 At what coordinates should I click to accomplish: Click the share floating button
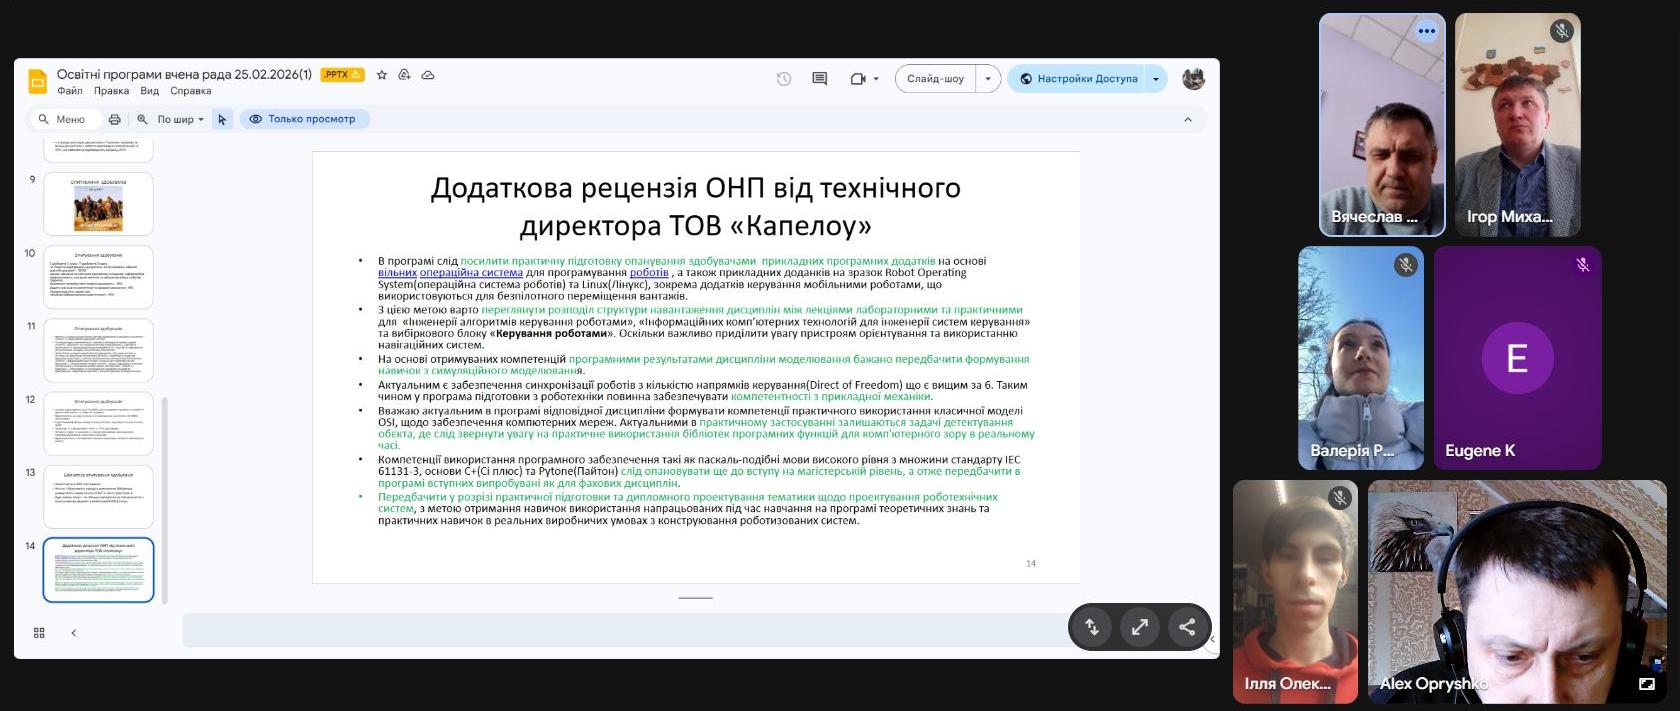point(1187,627)
